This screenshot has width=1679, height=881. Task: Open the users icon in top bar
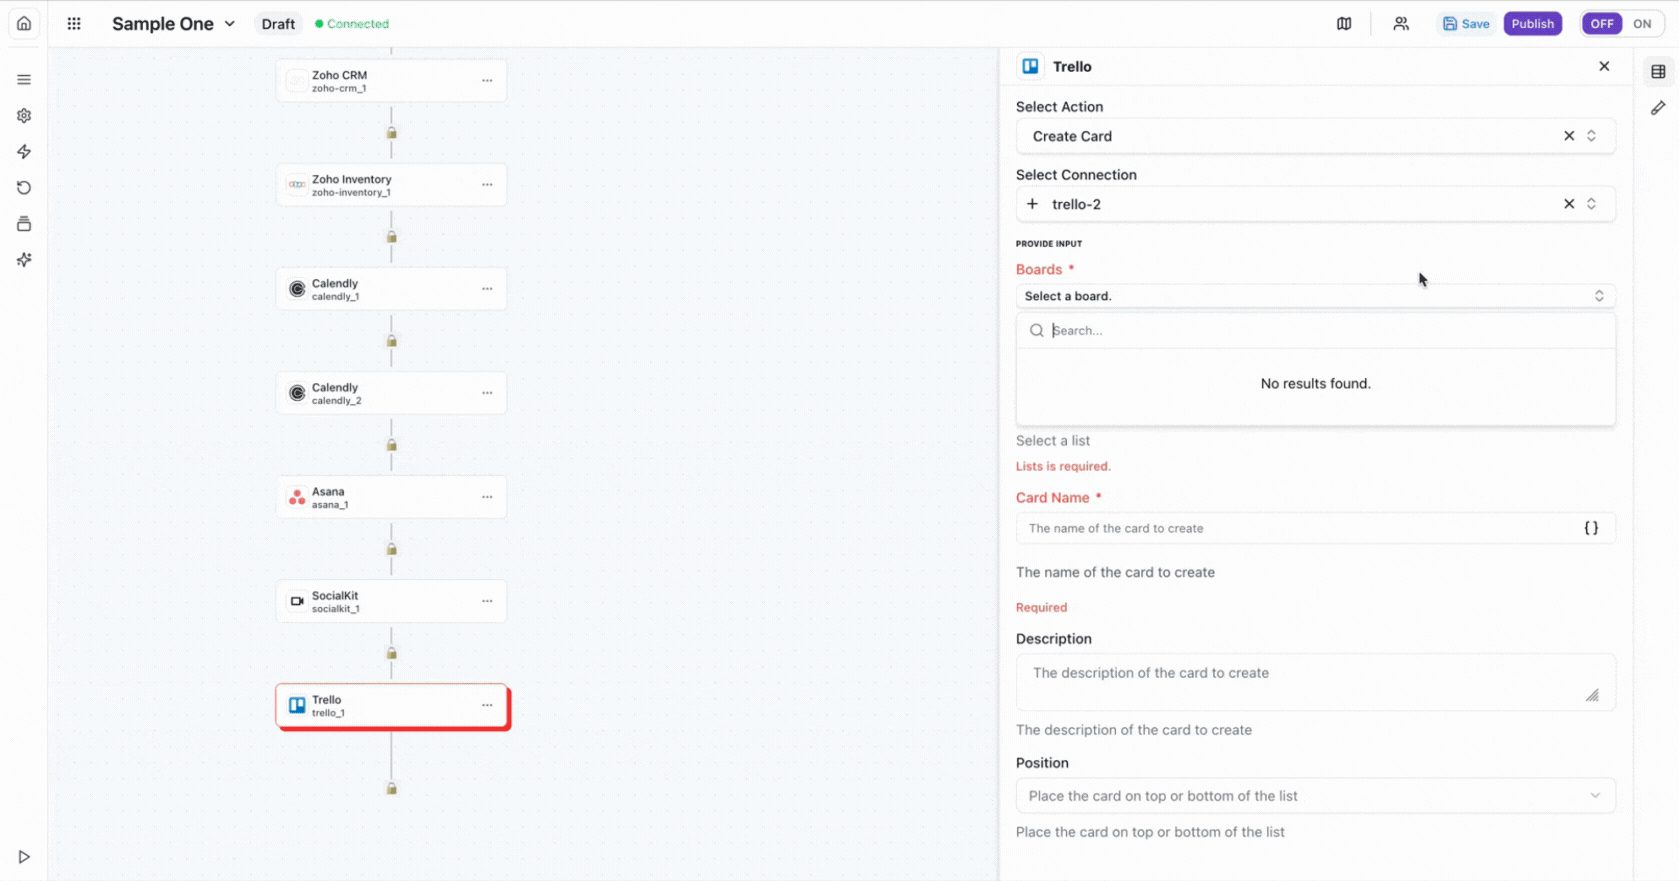(1401, 23)
